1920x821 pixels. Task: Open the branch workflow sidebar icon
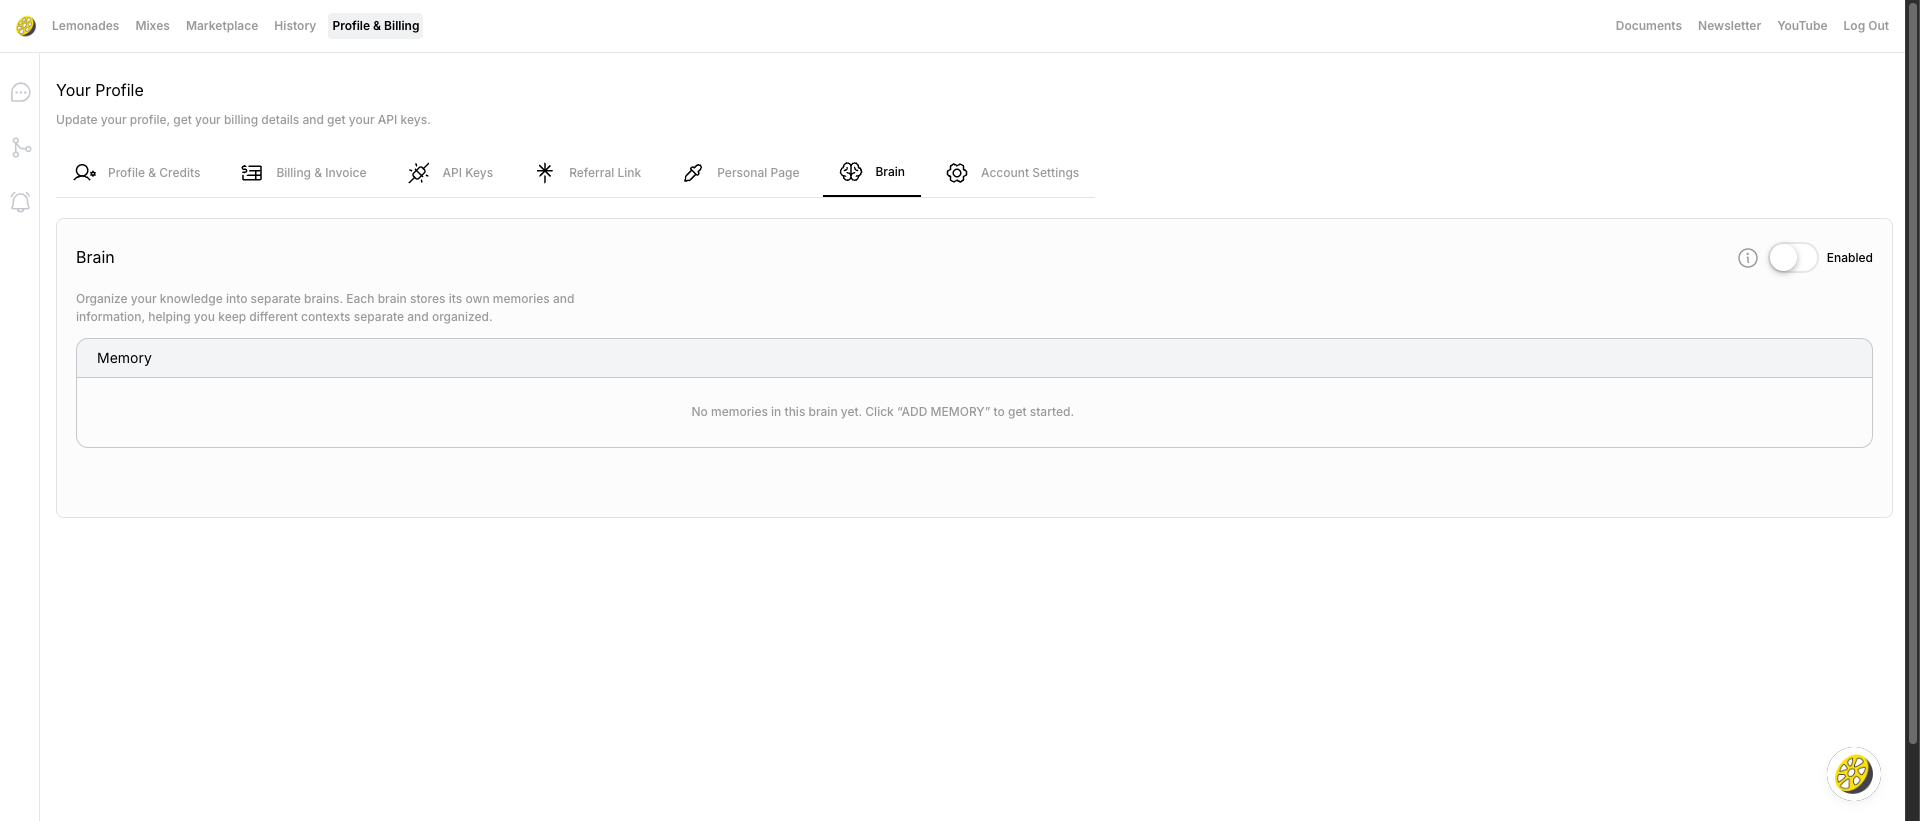[20, 148]
